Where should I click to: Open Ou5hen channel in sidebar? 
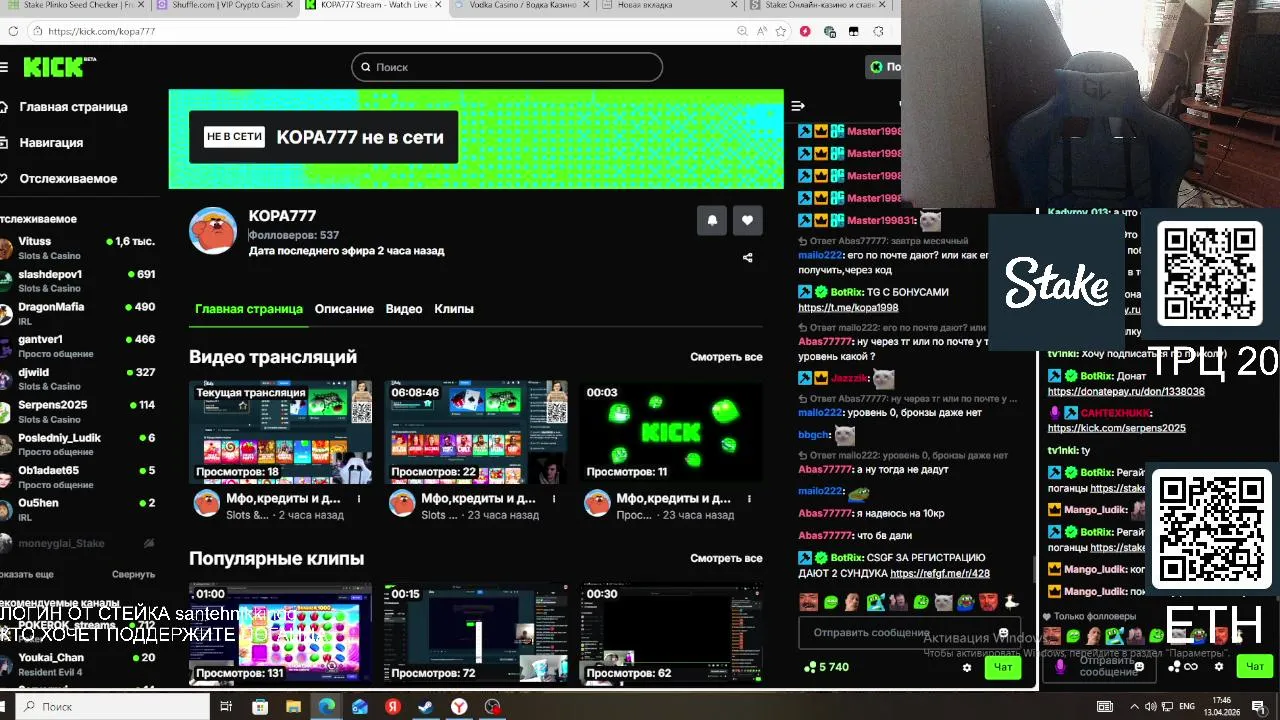pos(78,510)
